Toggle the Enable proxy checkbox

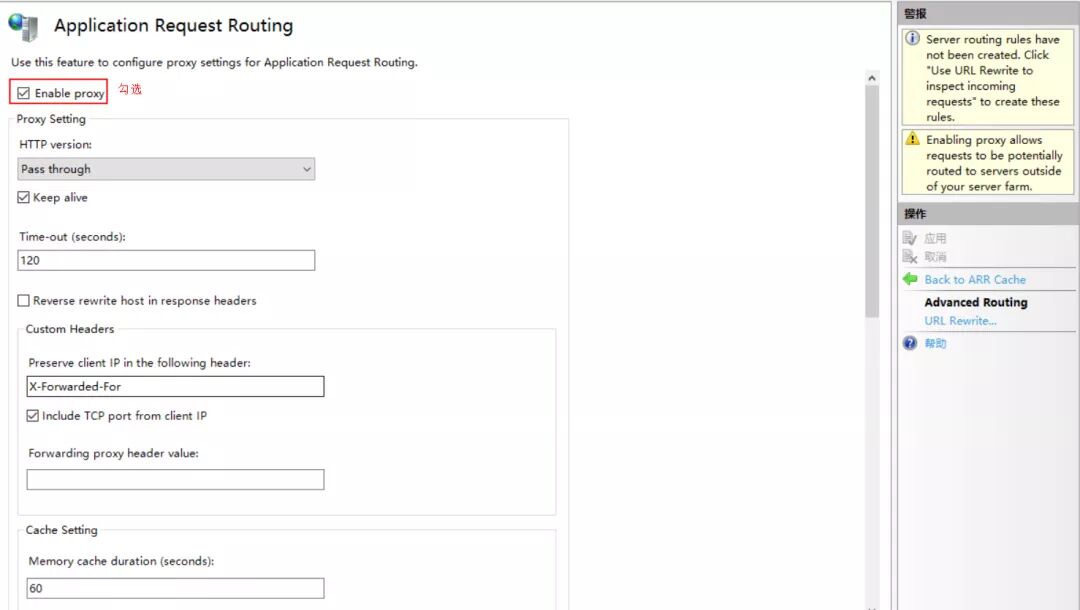click(23, 93)
